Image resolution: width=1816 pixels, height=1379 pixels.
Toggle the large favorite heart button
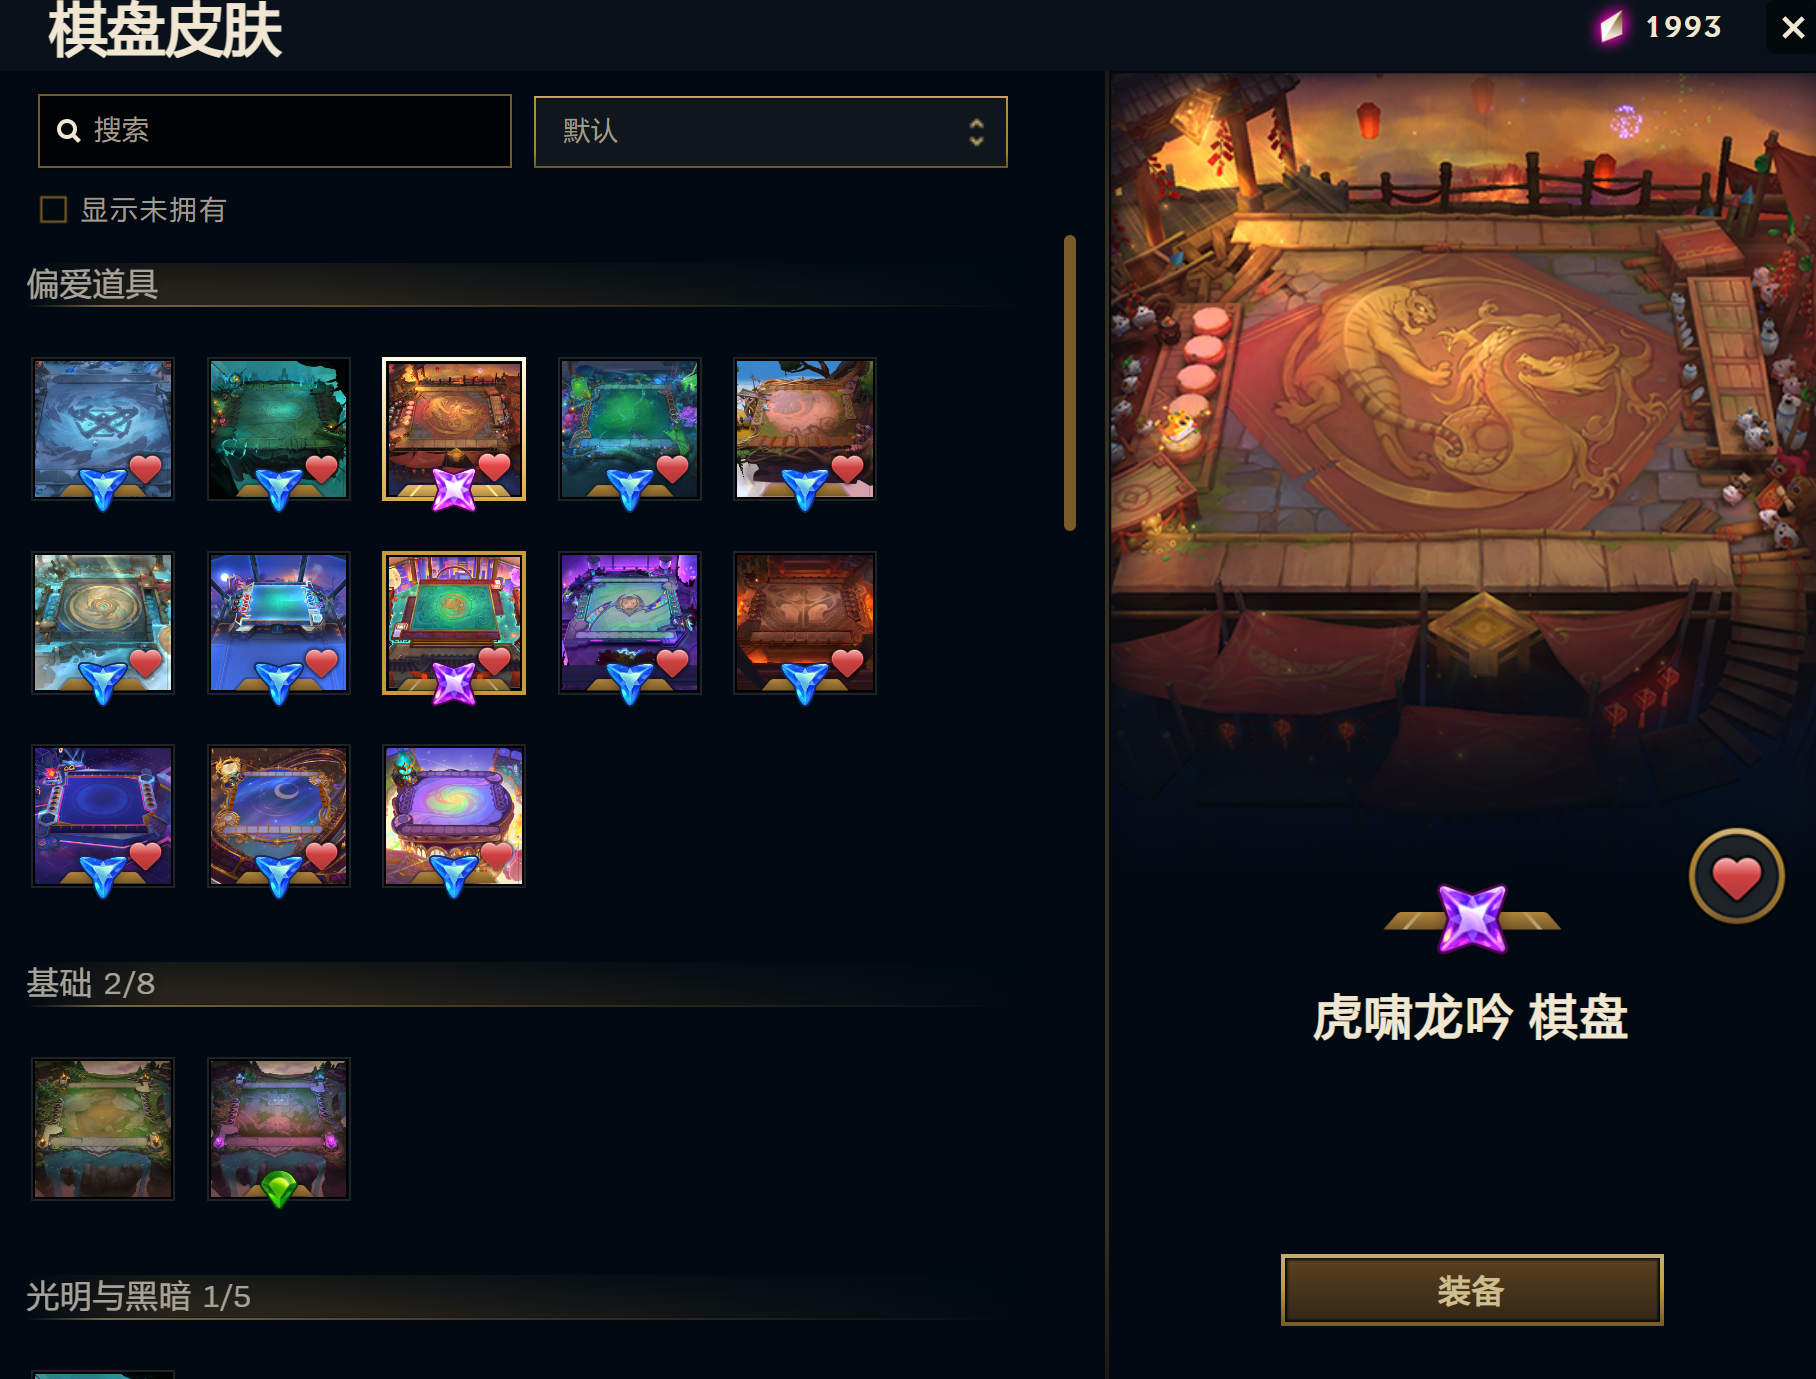coord(1736,876)
